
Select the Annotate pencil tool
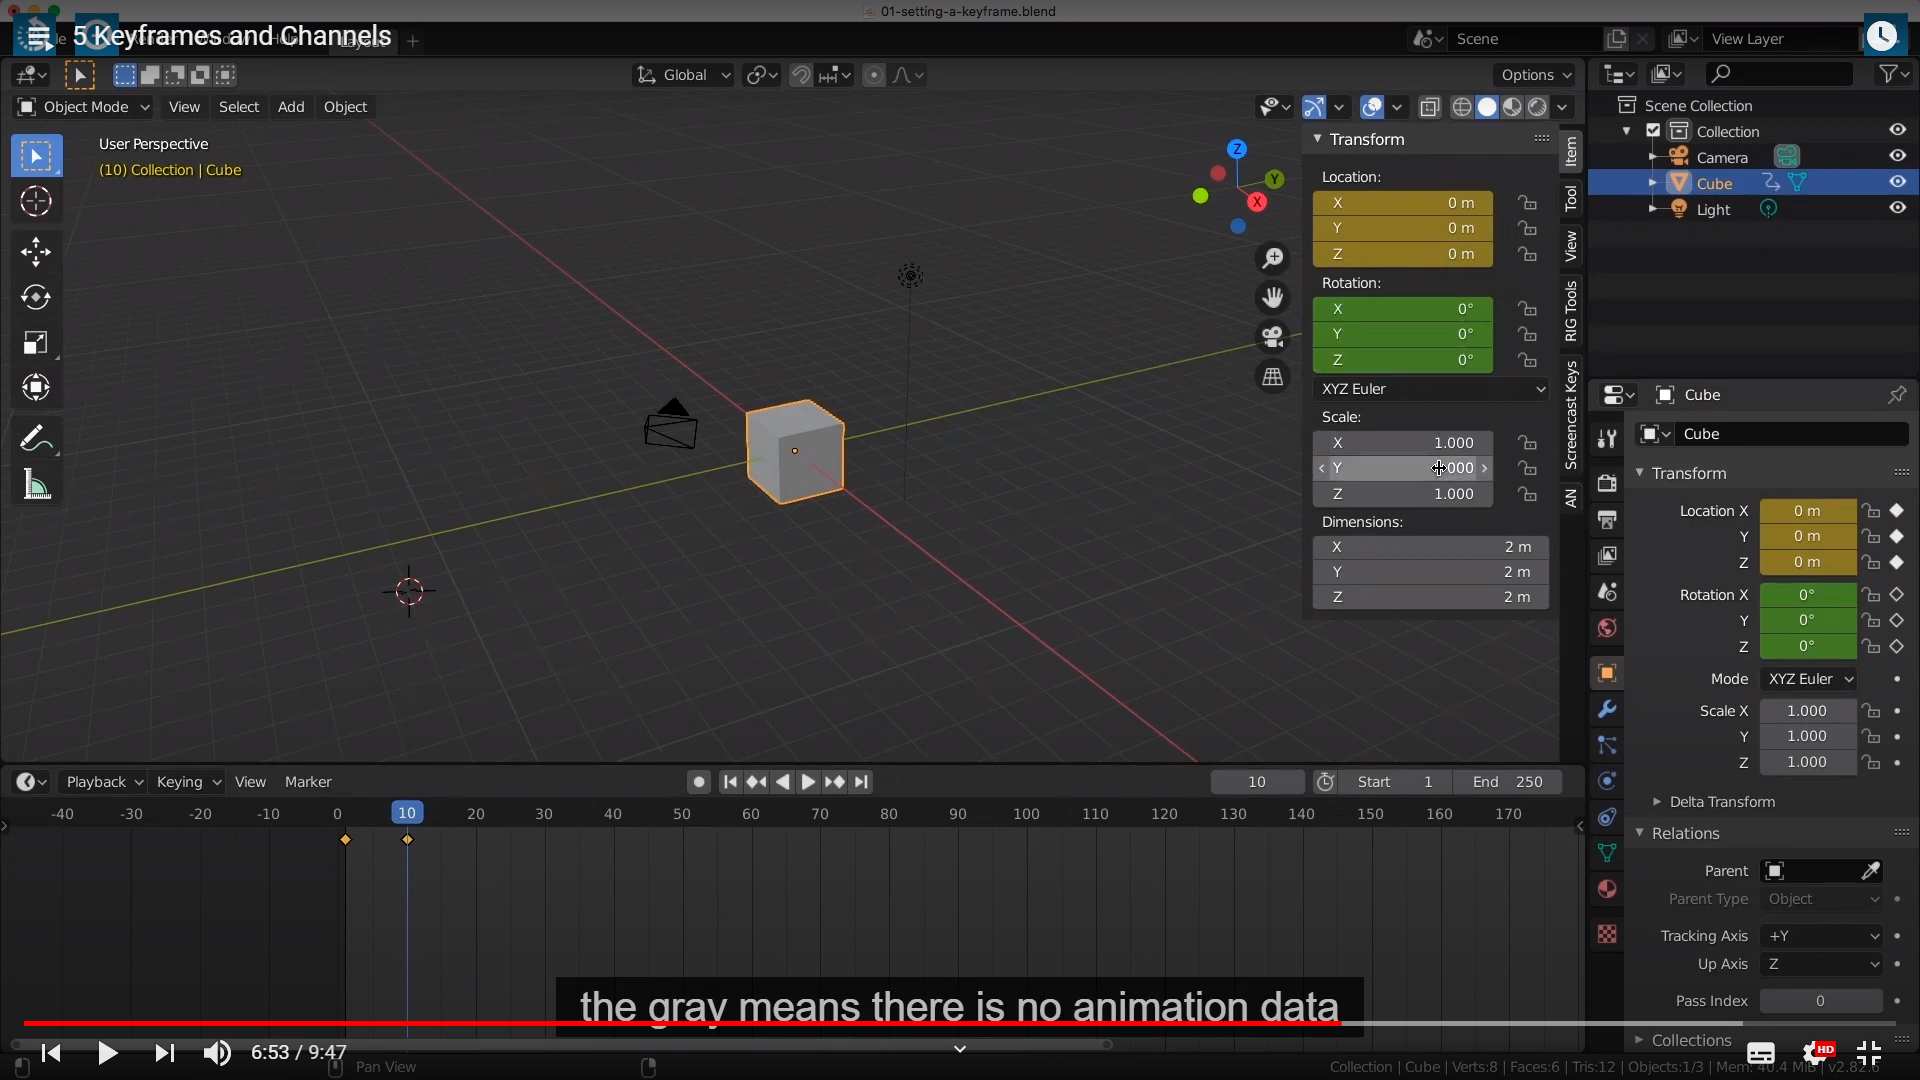[36, 438]
